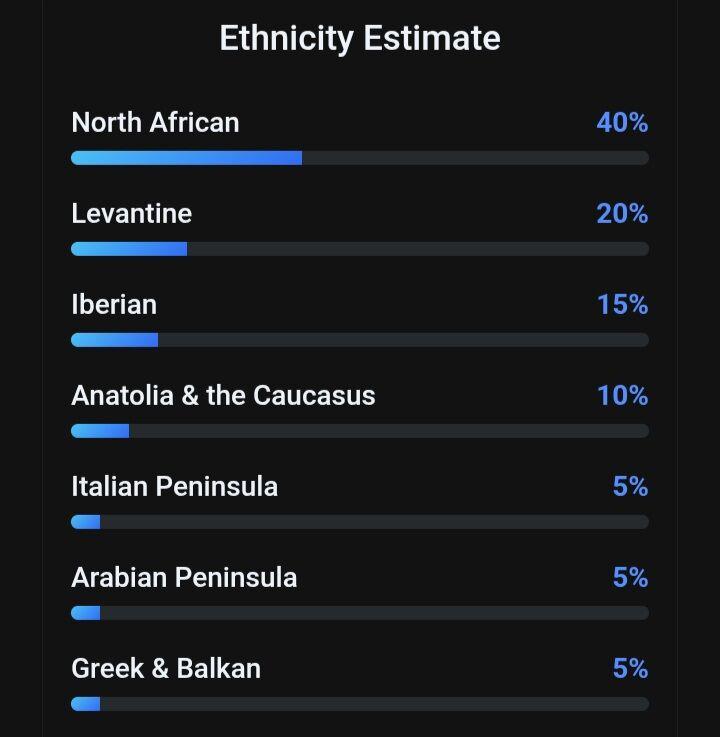
Task: Click the Anatolia & the Caucasus bar
Action: point(360,431)
